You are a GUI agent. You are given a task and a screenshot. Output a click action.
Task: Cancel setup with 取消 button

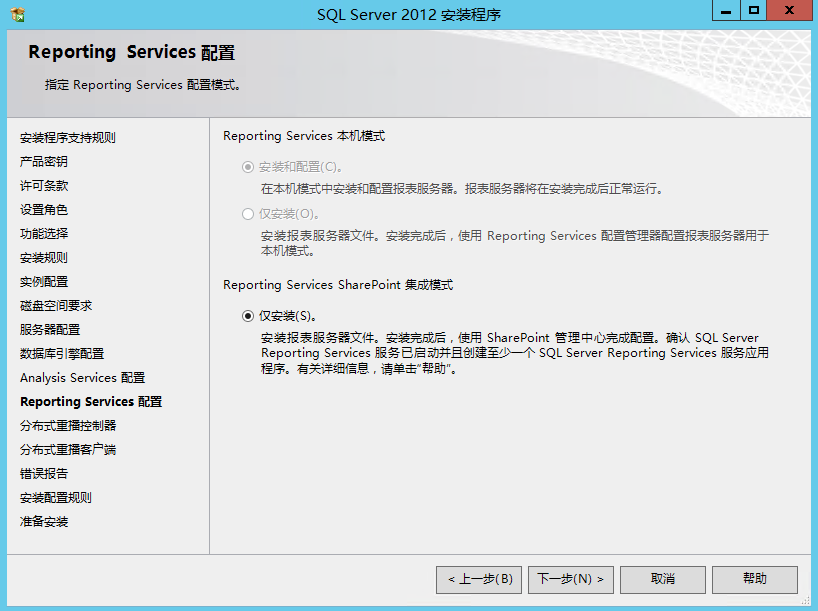[663, 579]
